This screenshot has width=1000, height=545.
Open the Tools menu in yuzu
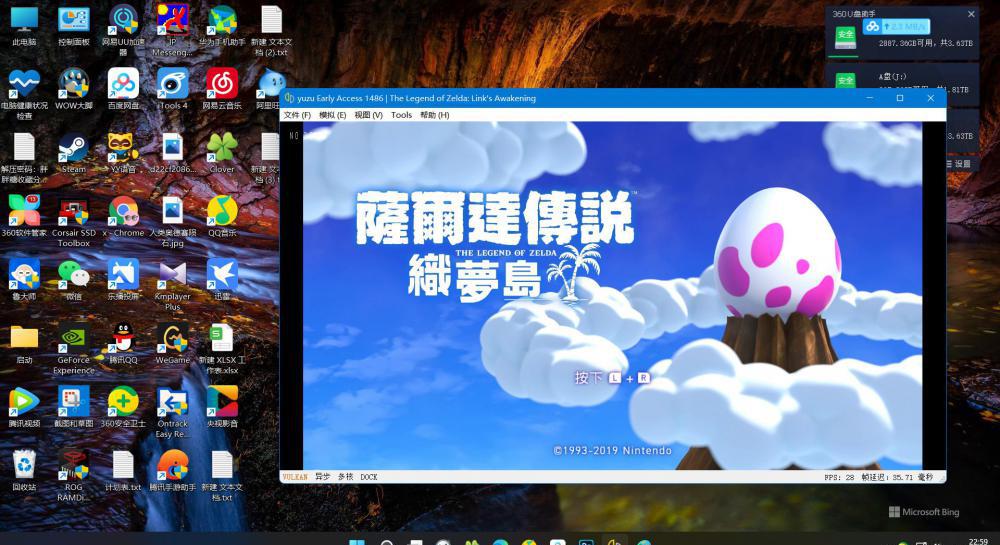click(x=401, y=115)
